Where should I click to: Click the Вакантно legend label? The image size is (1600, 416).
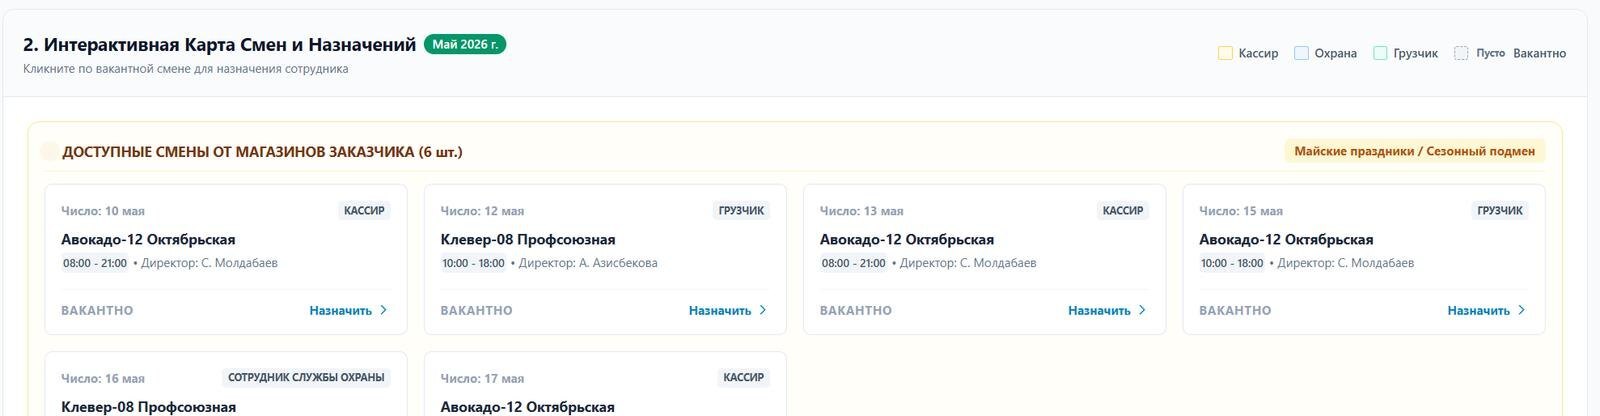[1539, 53]
